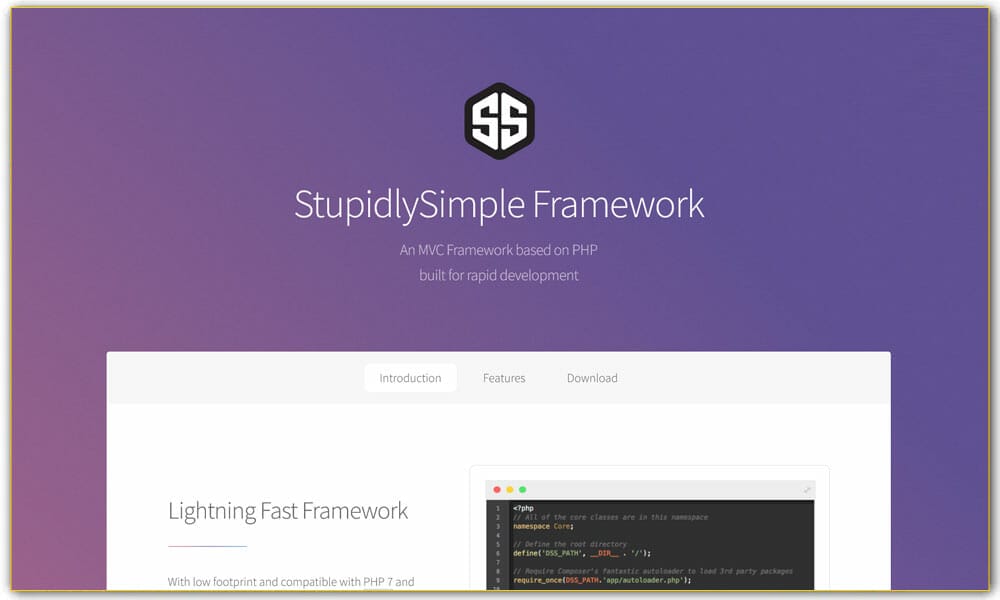Select the highlighted Introduction tab
Screen dimensions: 1000x600
(410, 378)
